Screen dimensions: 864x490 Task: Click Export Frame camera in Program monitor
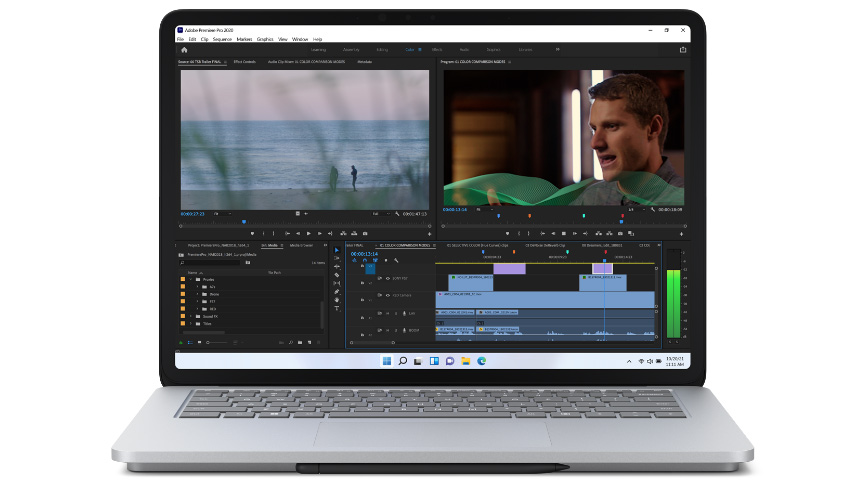coord(620,234)
